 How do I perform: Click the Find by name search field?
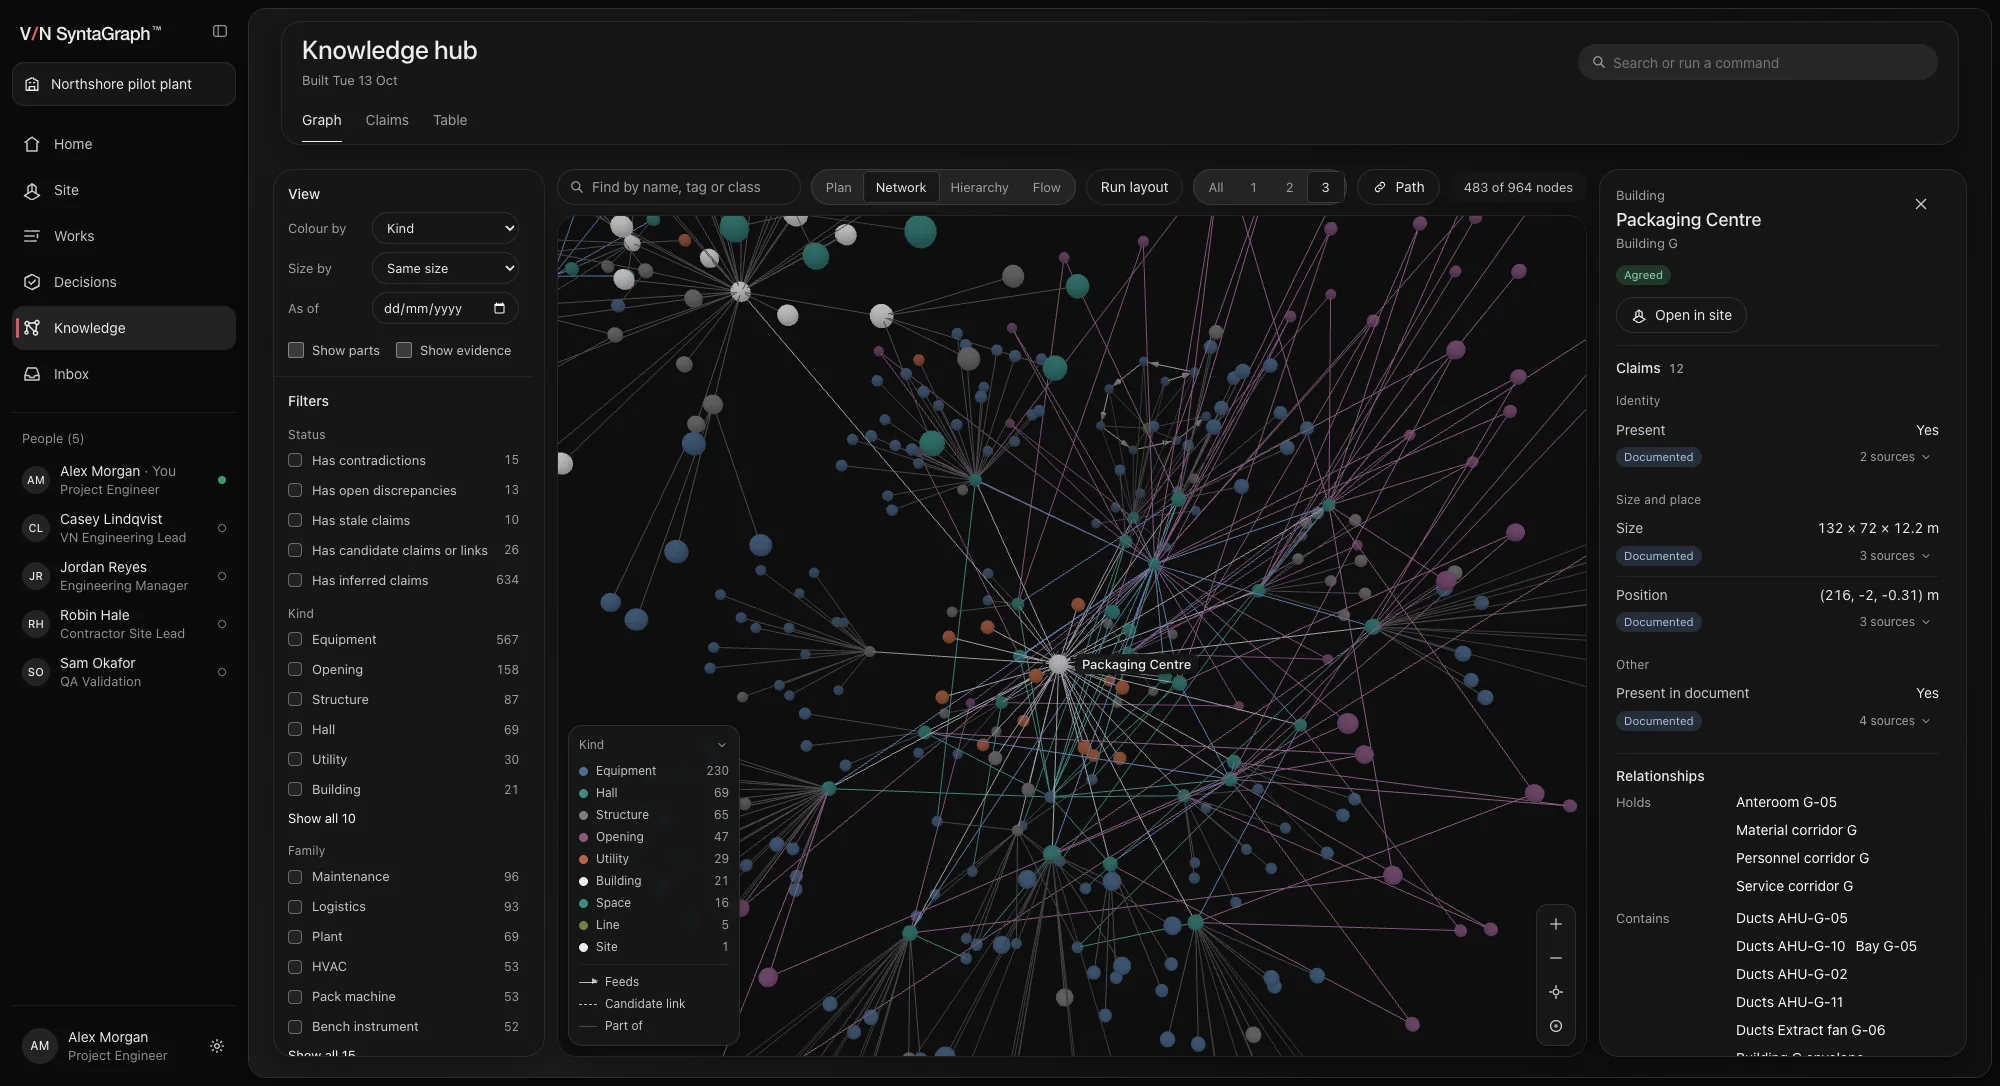click(x=679, y=187)
